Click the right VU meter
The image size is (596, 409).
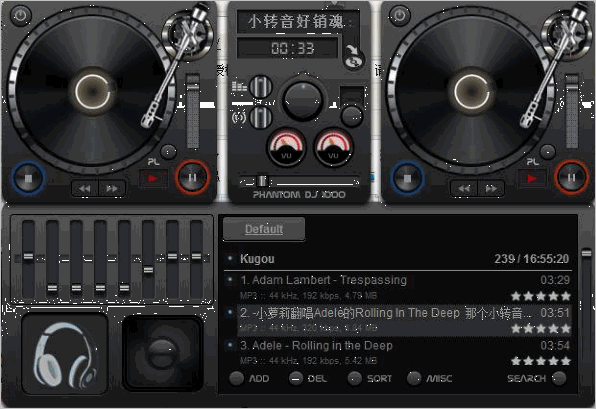[x=333, y=147]
